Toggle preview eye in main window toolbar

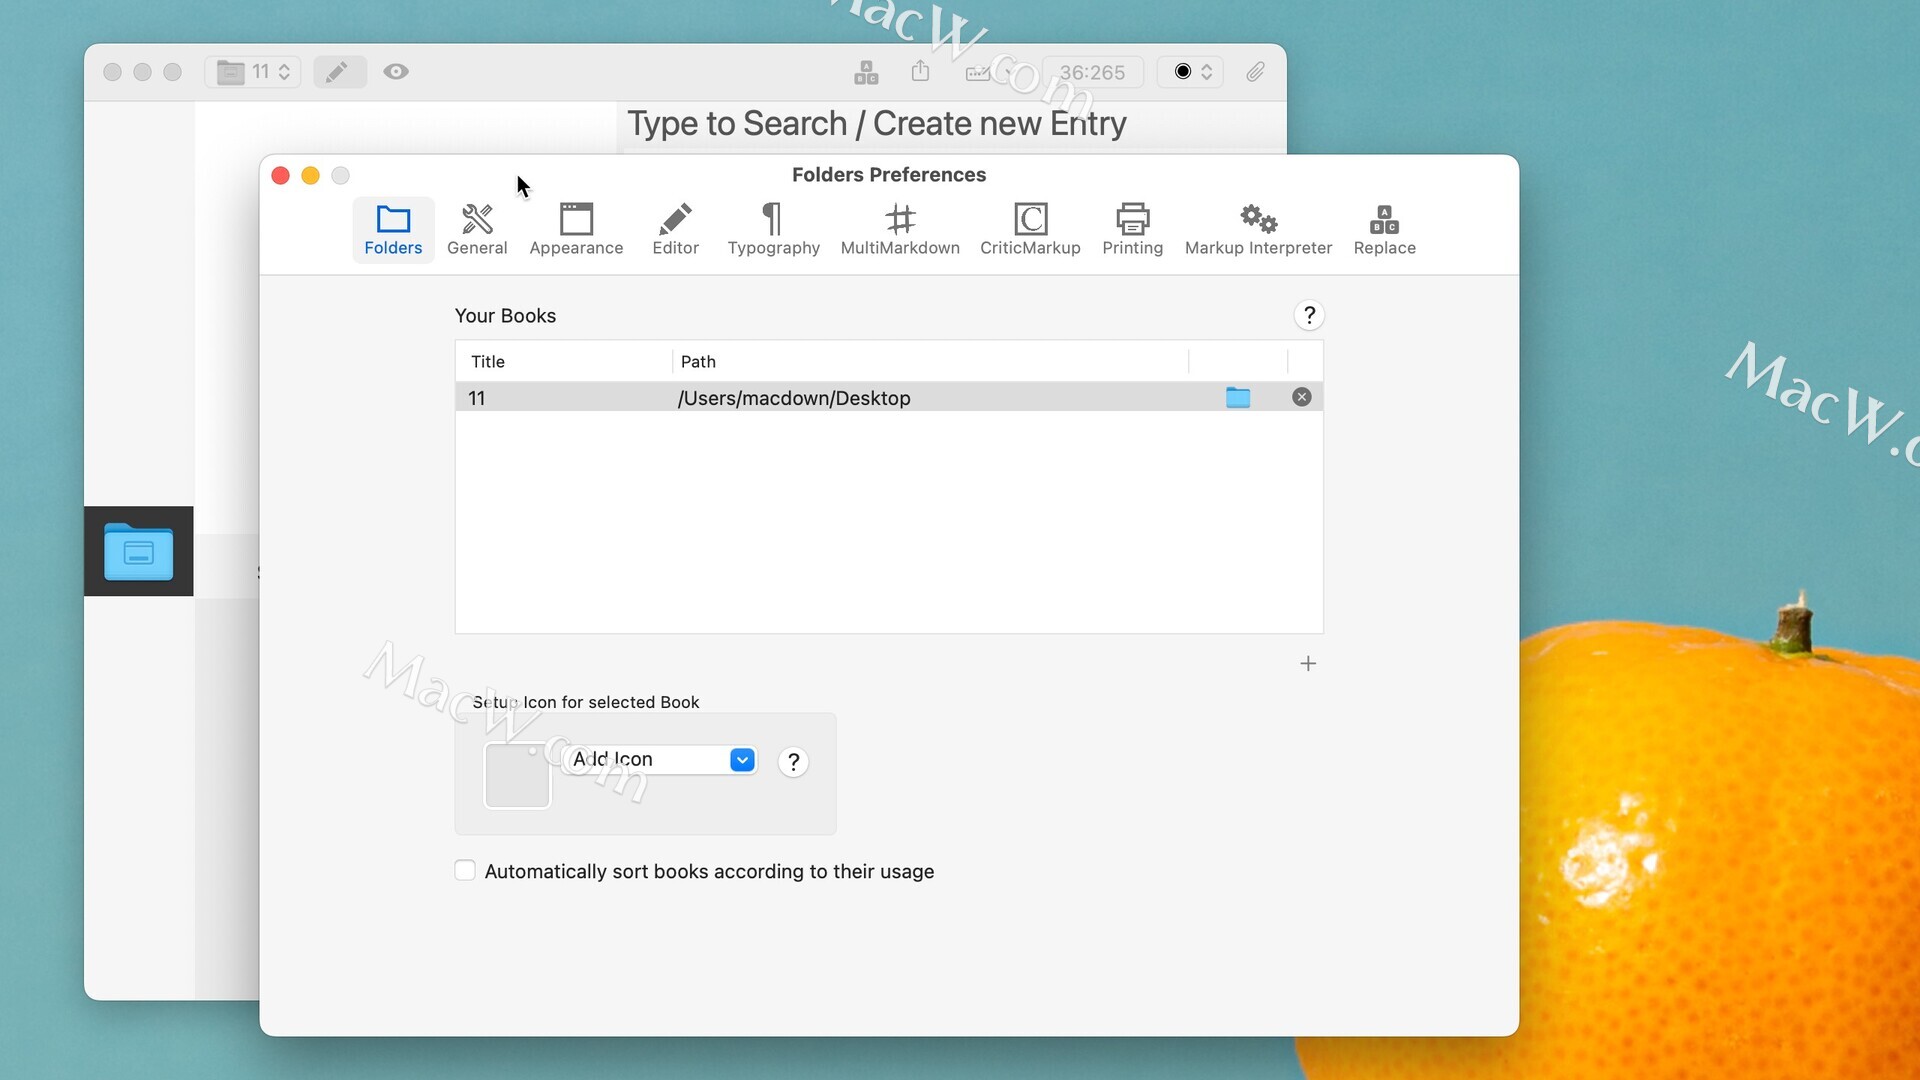(396, 72)
